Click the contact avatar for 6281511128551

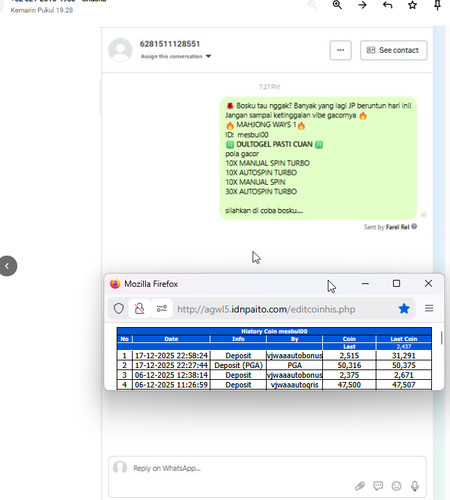pyautogui.click(x=120, y=50)
